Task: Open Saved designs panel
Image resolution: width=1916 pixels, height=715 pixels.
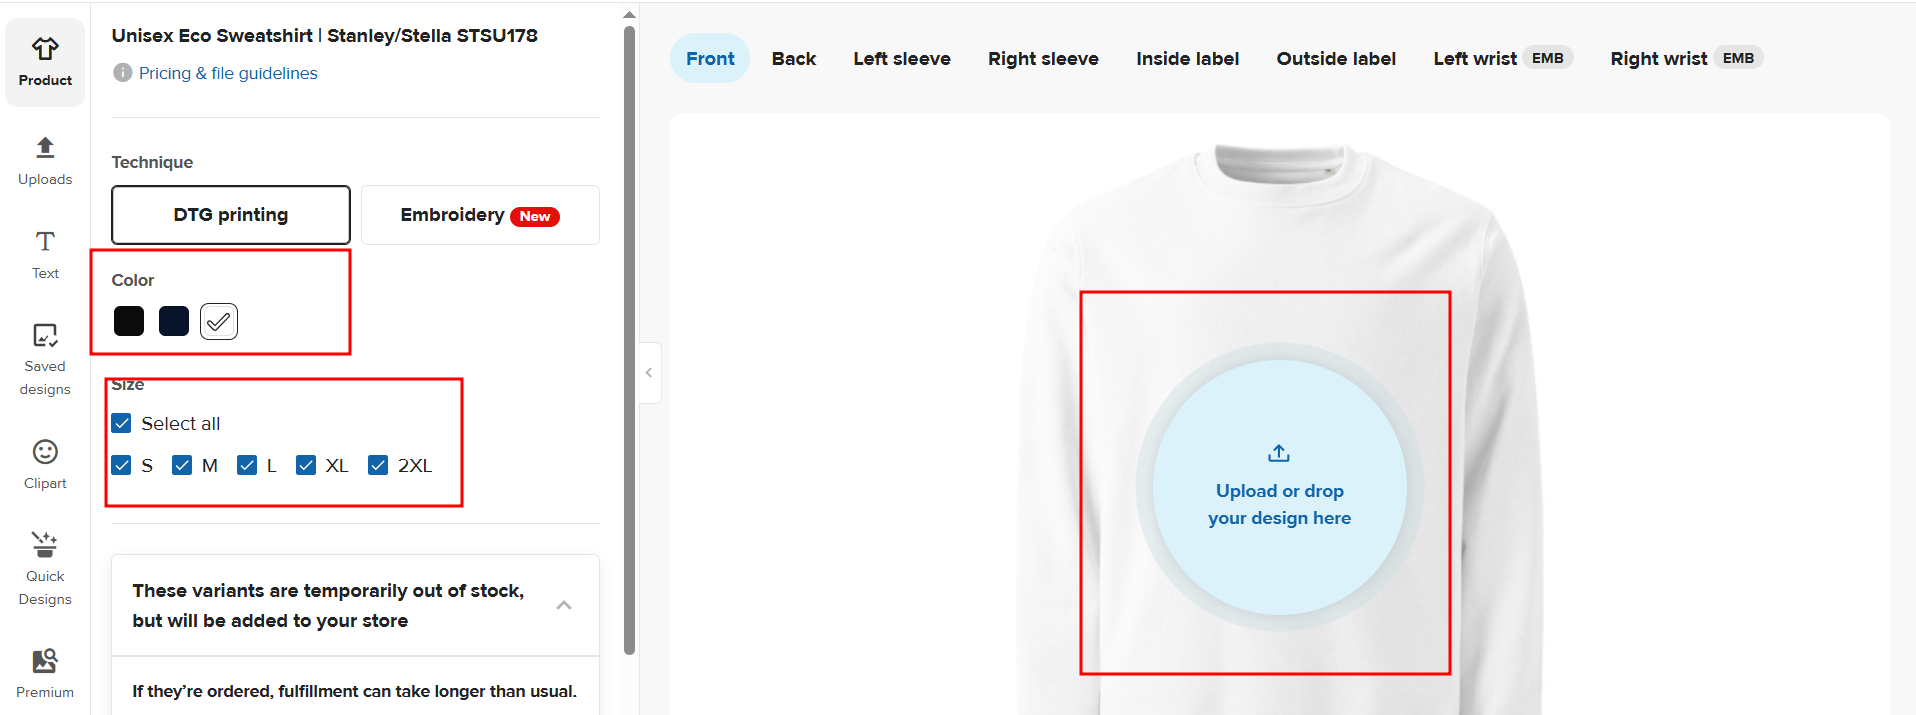Action: point(45,359)
